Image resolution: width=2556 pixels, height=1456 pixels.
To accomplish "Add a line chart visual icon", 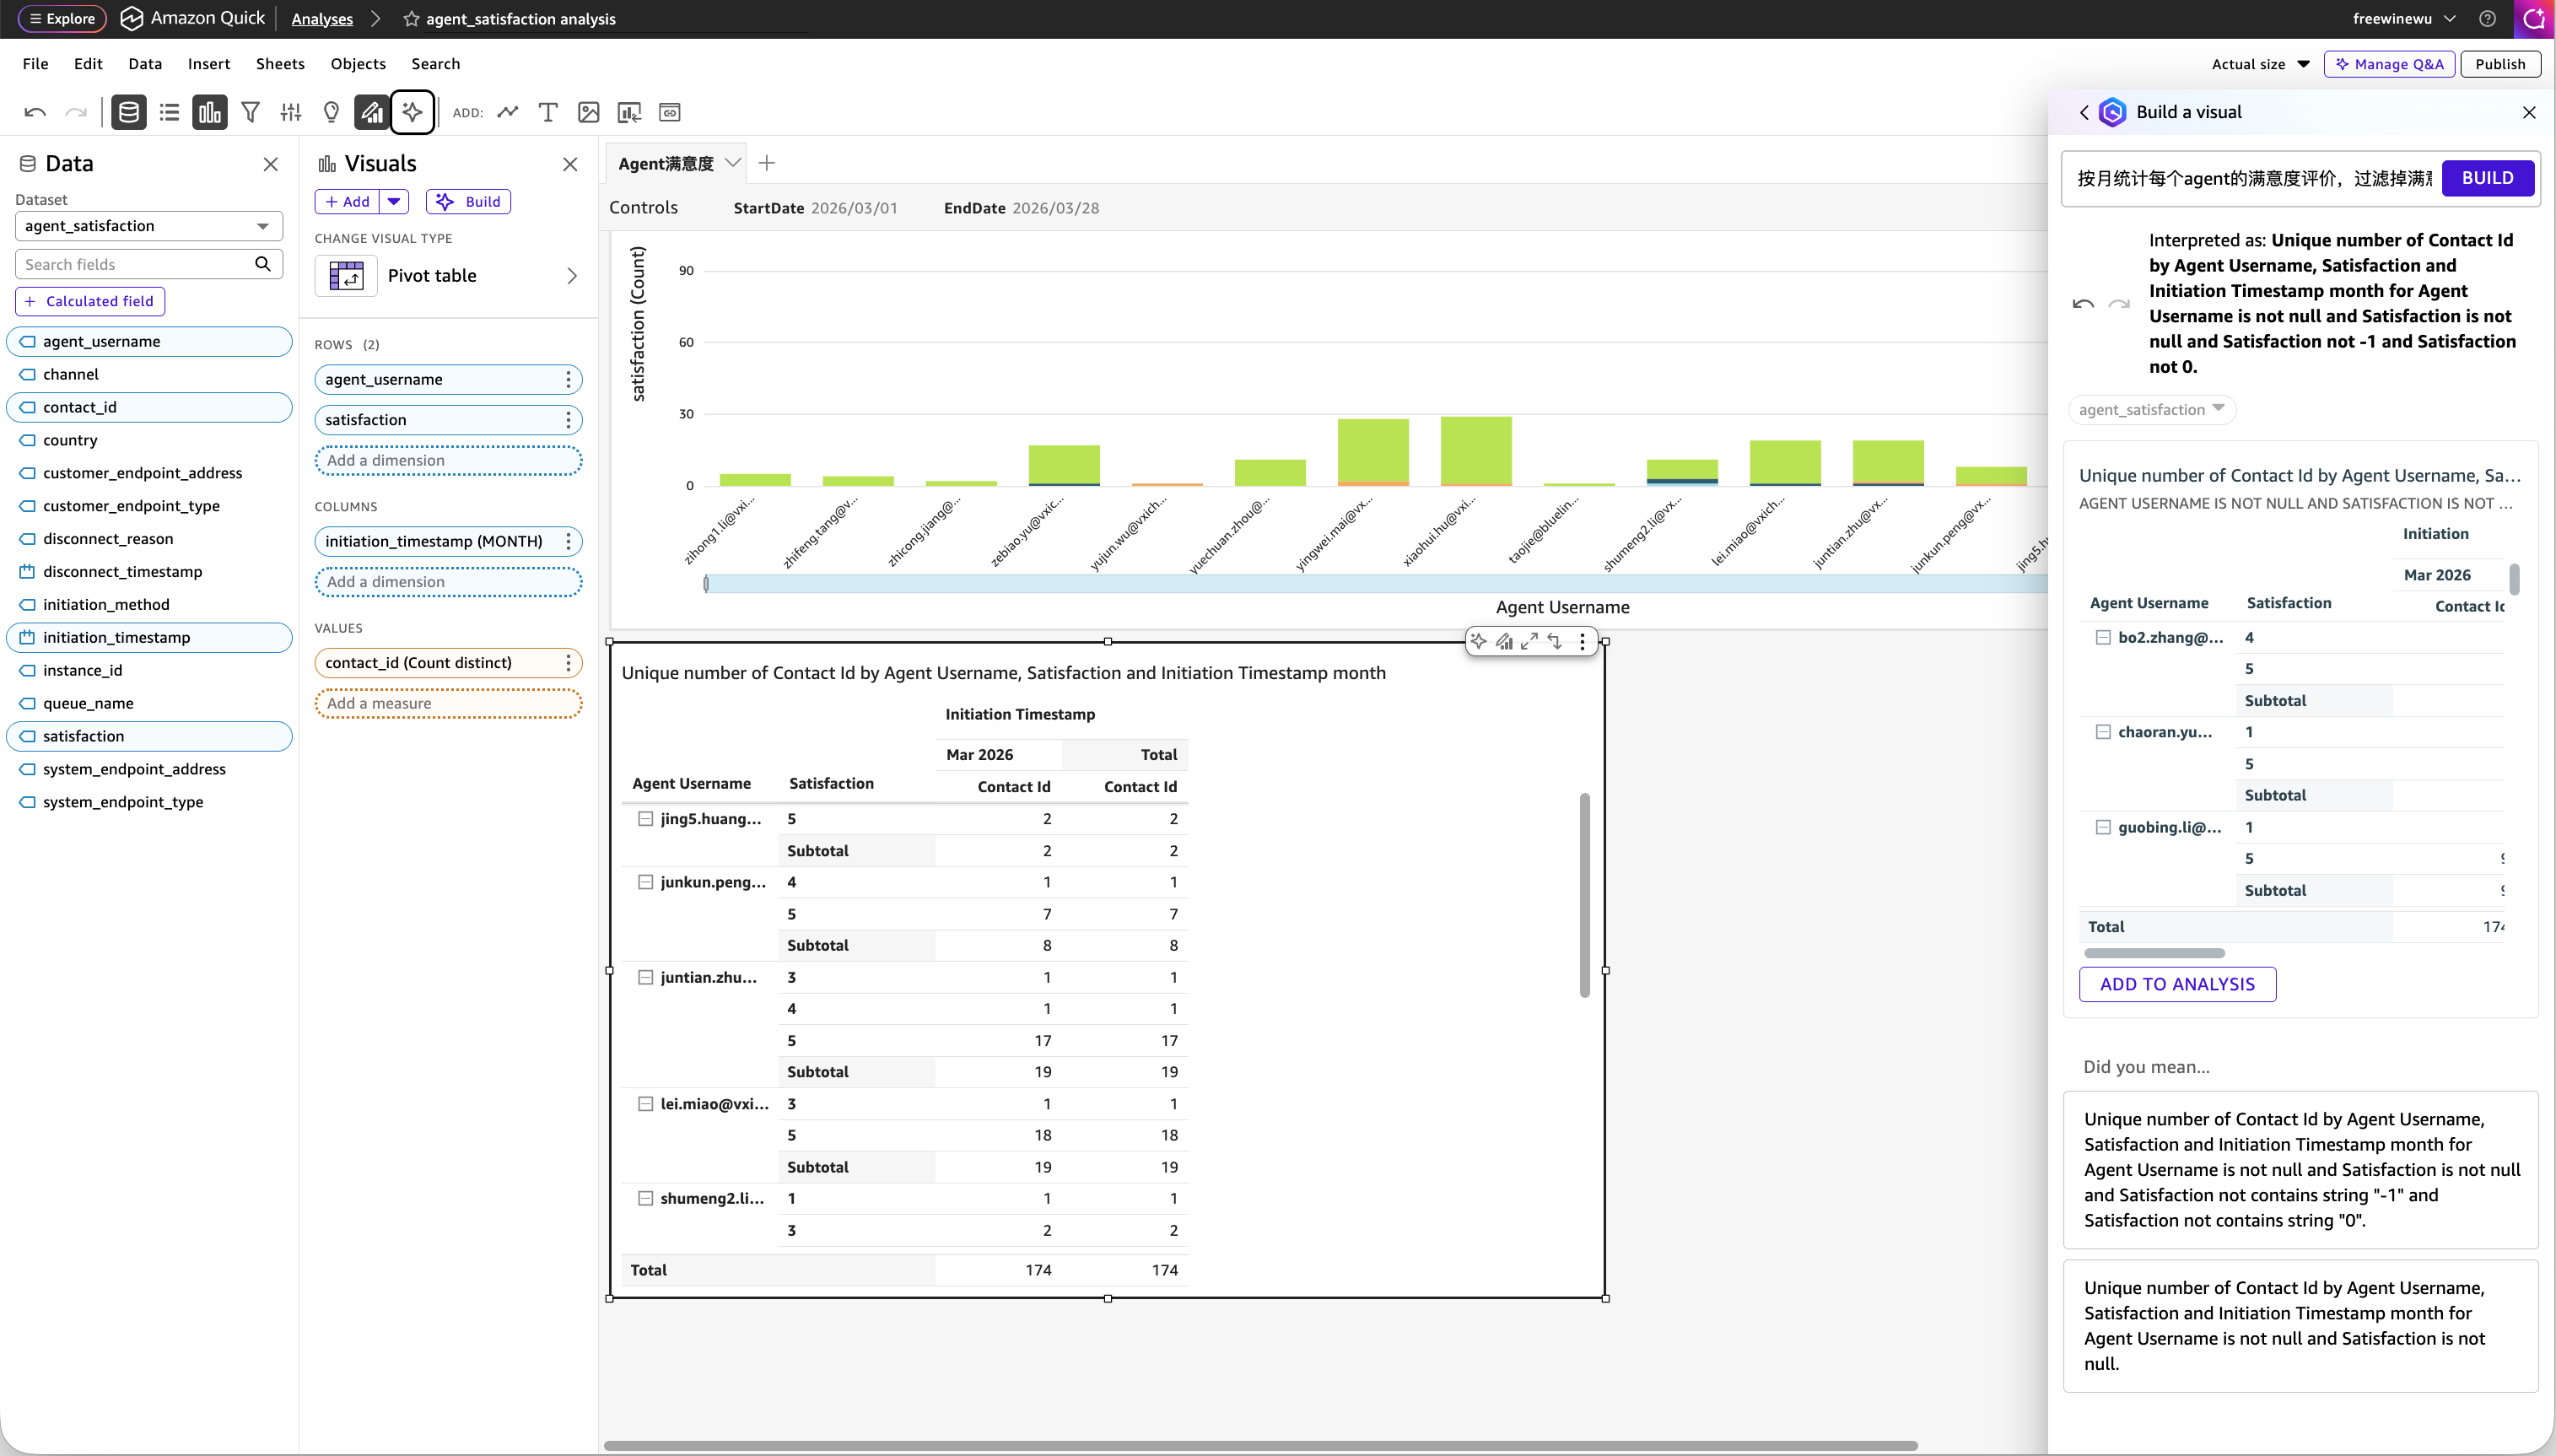I will 508,112.
